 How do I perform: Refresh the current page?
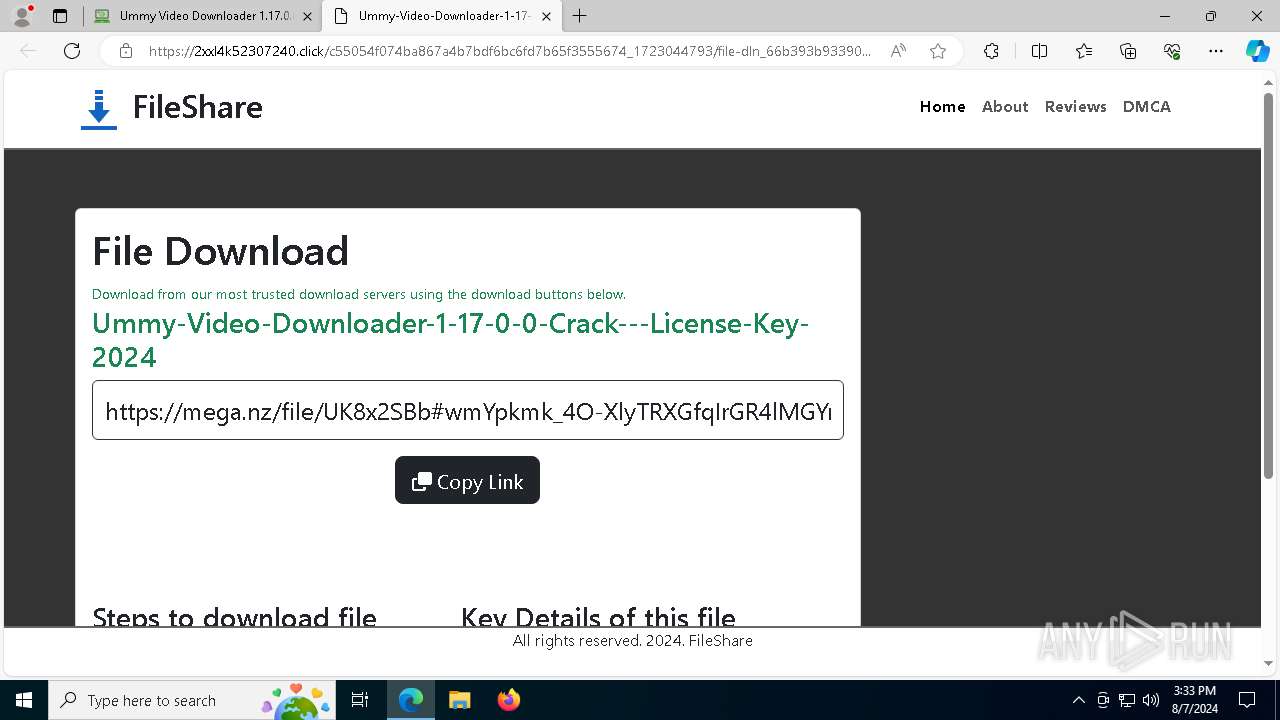(x=72, y=51)
